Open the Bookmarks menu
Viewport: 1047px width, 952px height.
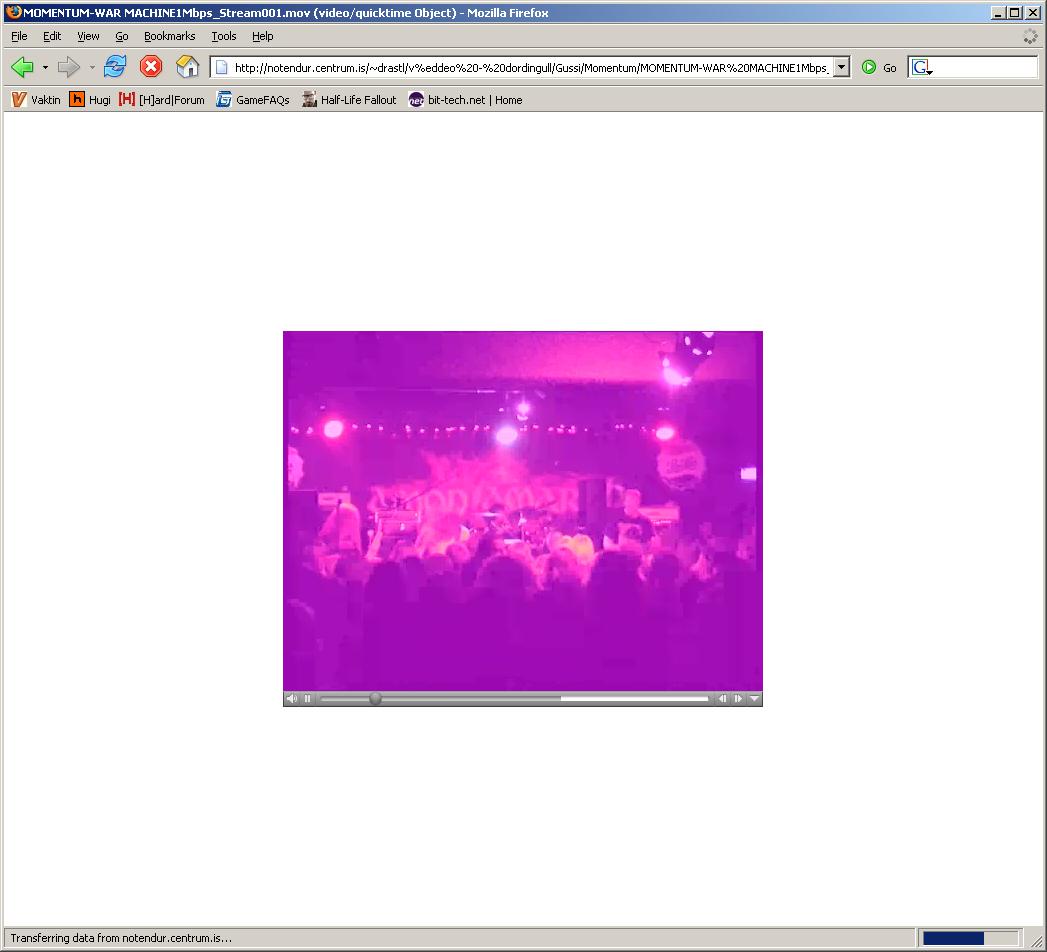coord(169,36)
